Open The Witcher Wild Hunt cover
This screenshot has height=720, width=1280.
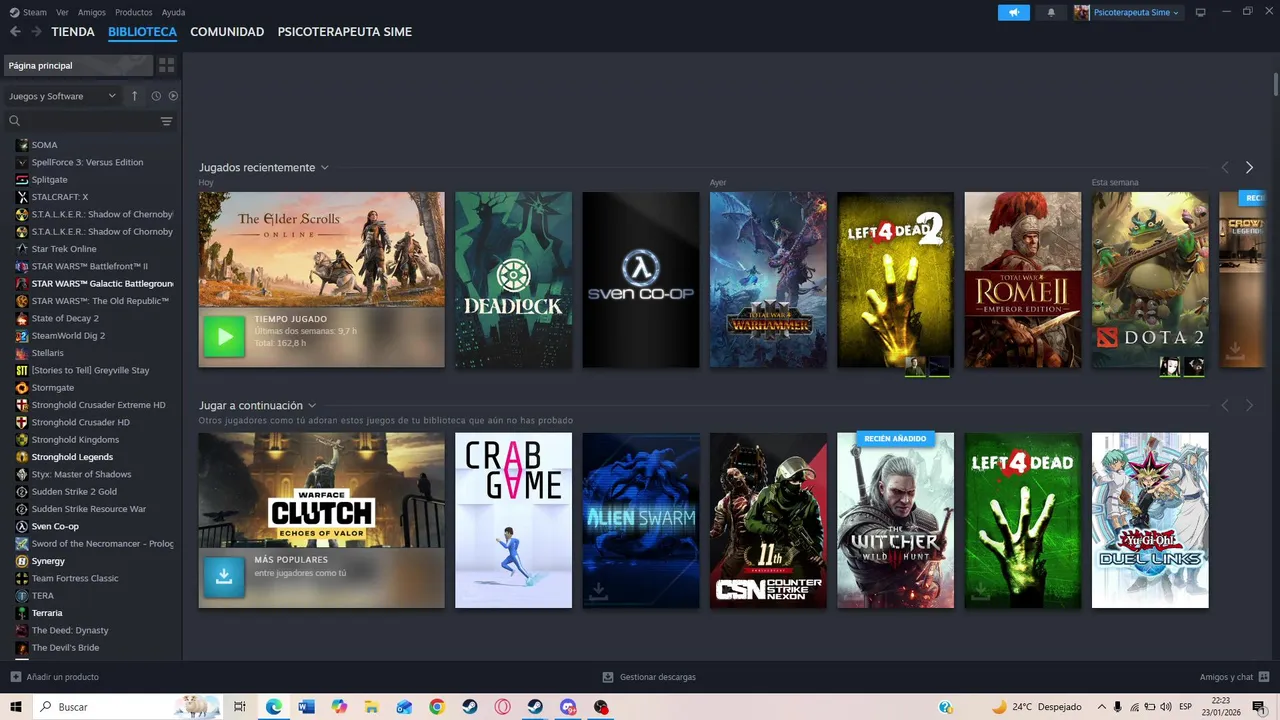pyautogui.click(x=895, y=520)
